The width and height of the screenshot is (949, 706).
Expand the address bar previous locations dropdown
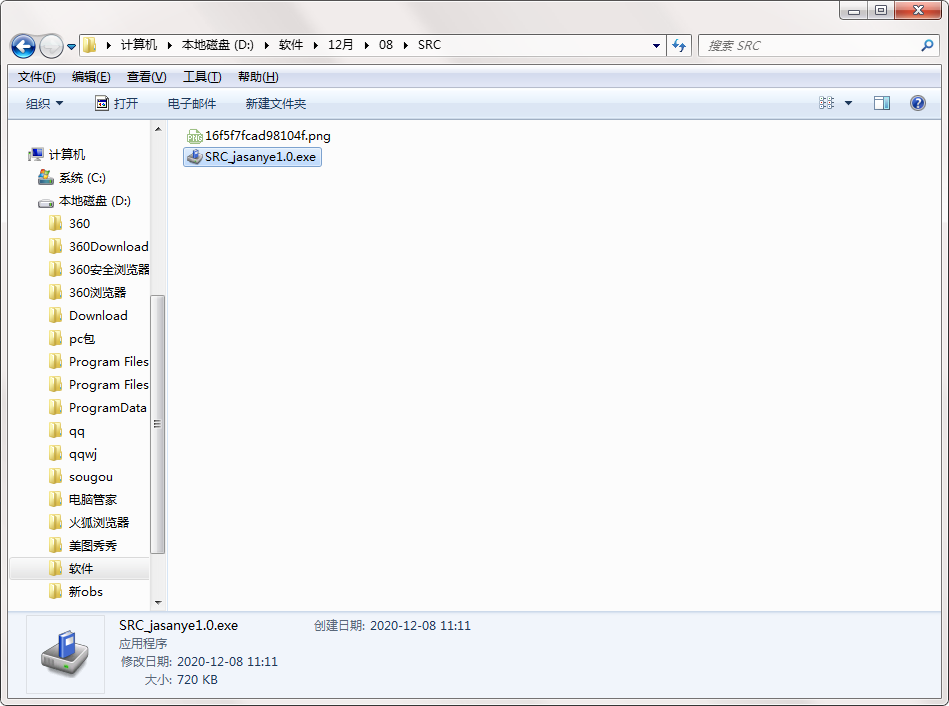(x=656, y=45)
